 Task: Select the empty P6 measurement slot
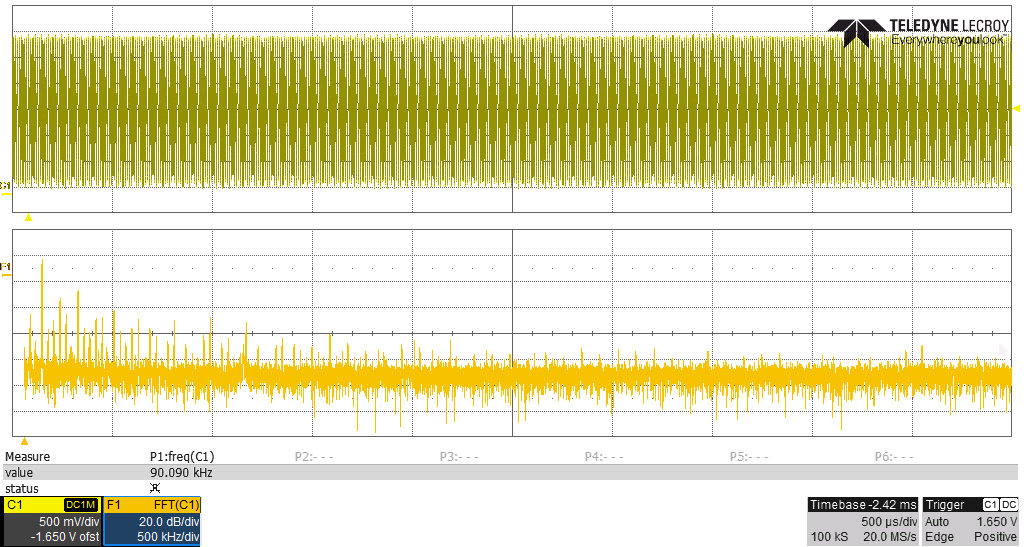[896, 457]
